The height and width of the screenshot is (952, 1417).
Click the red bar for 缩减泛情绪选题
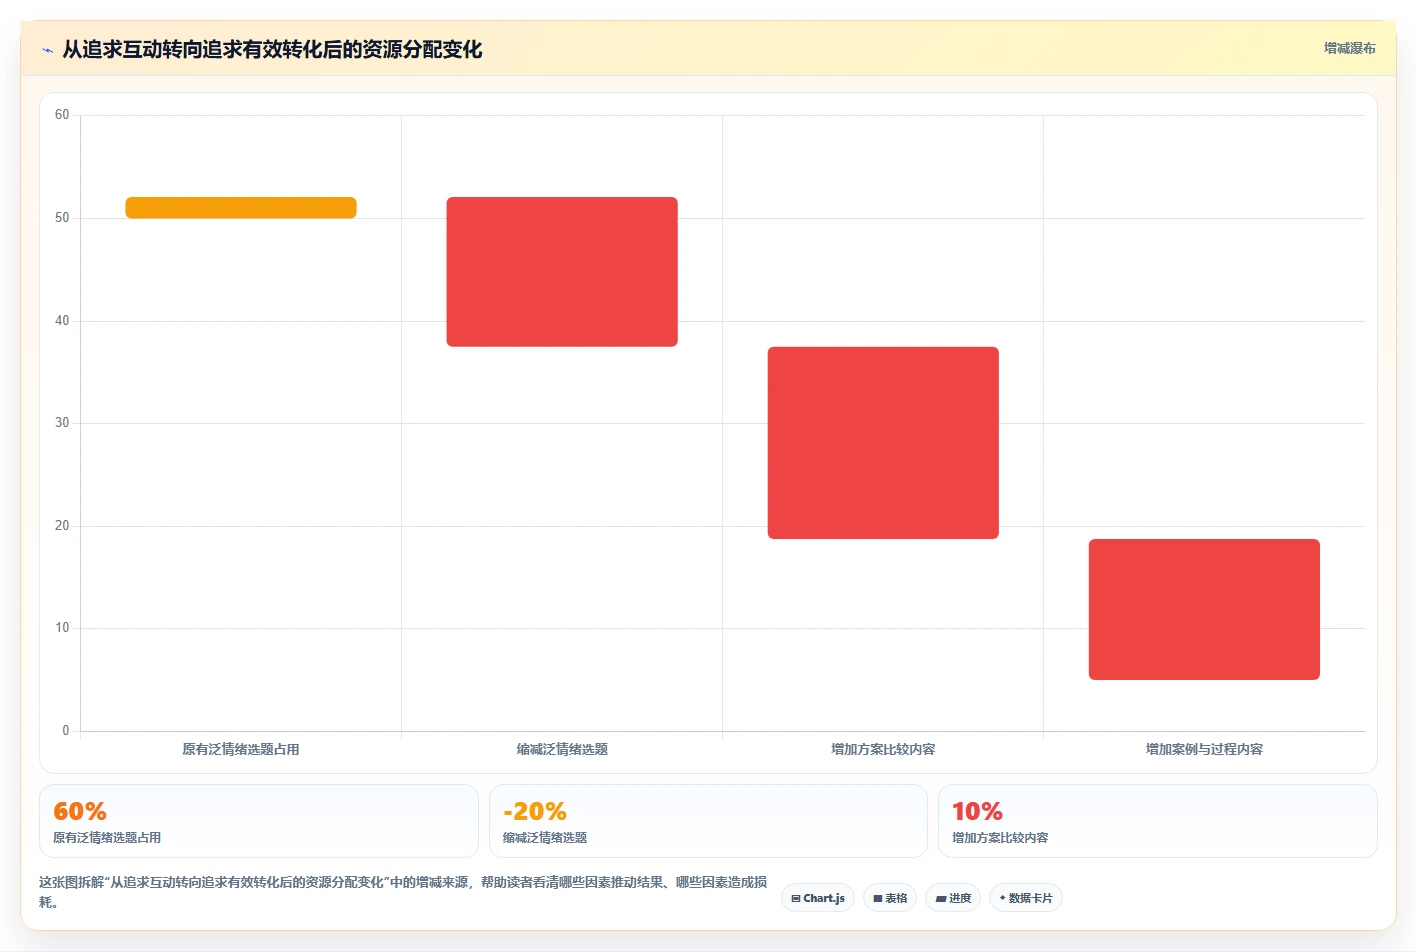click(562, 272)
